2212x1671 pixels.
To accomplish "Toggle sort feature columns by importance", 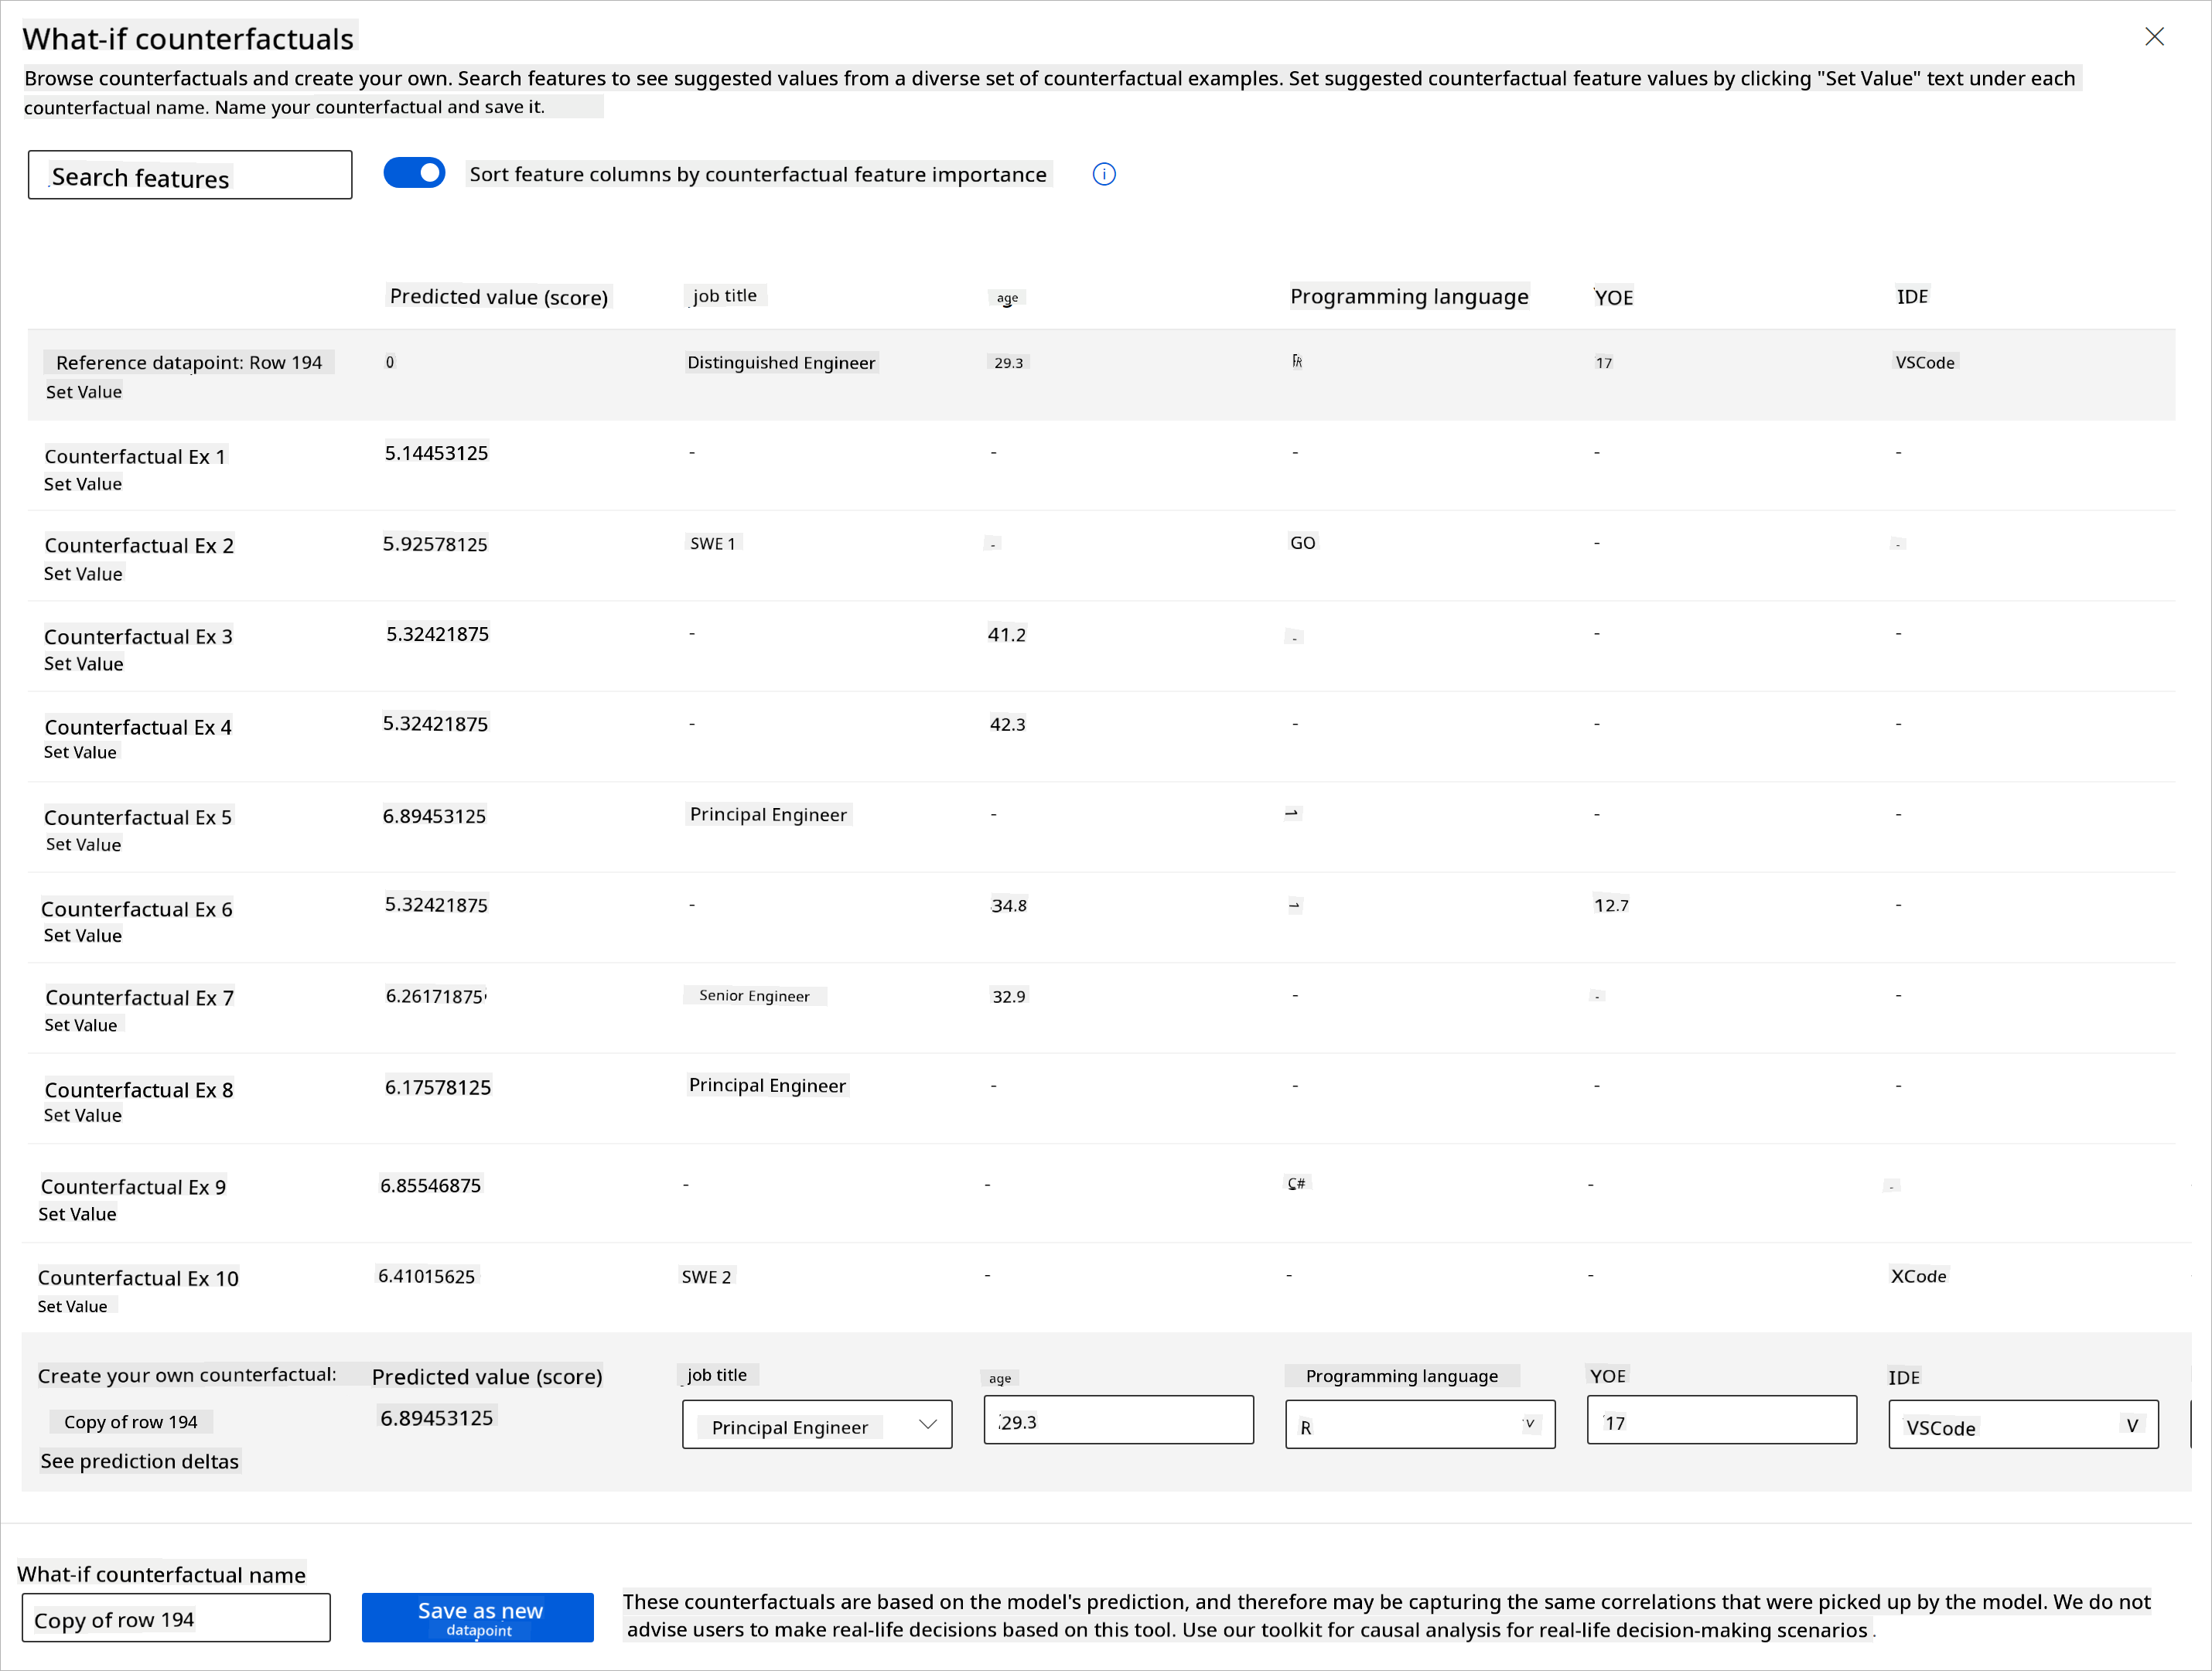I will (x=414, y=173).
